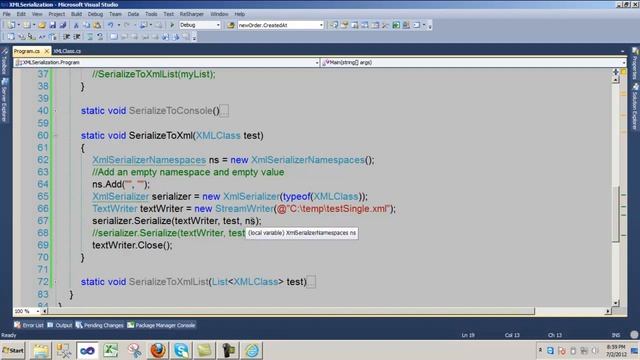Click the horizontal scrollbar thumb
The image size is (640, 360).
click(291, 311)
